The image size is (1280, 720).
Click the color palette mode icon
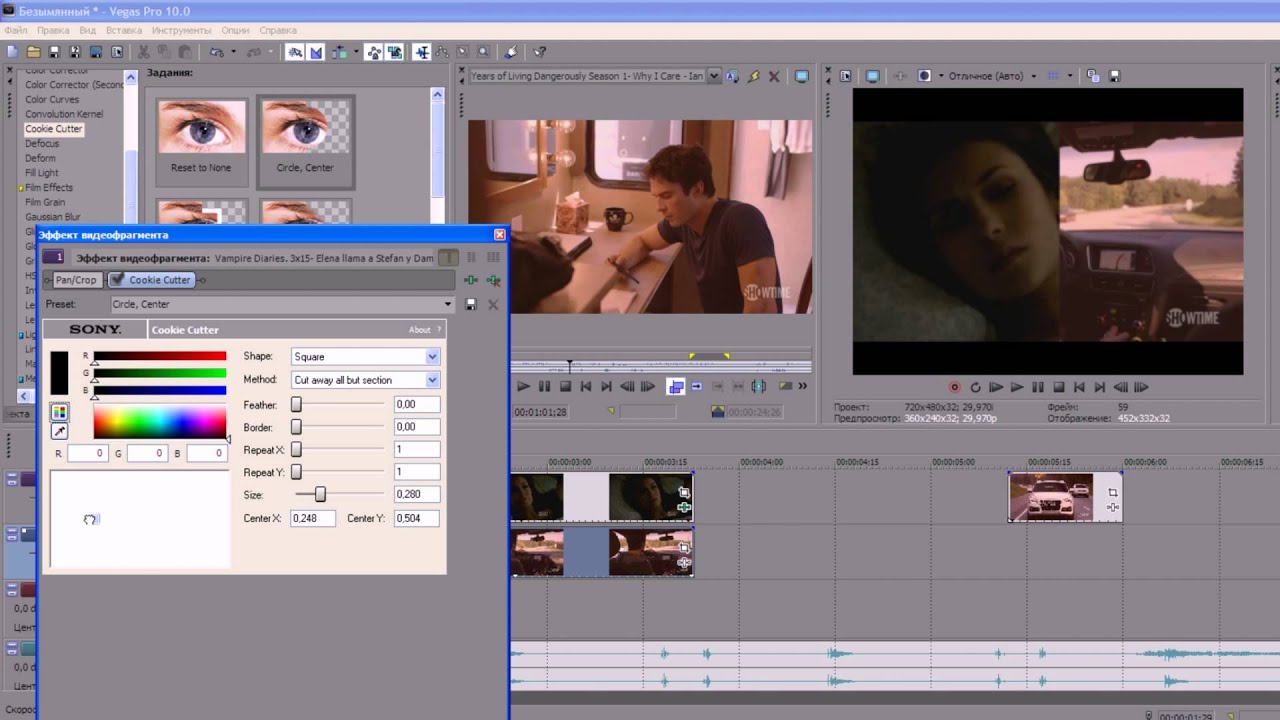click(x=59, y=412)
